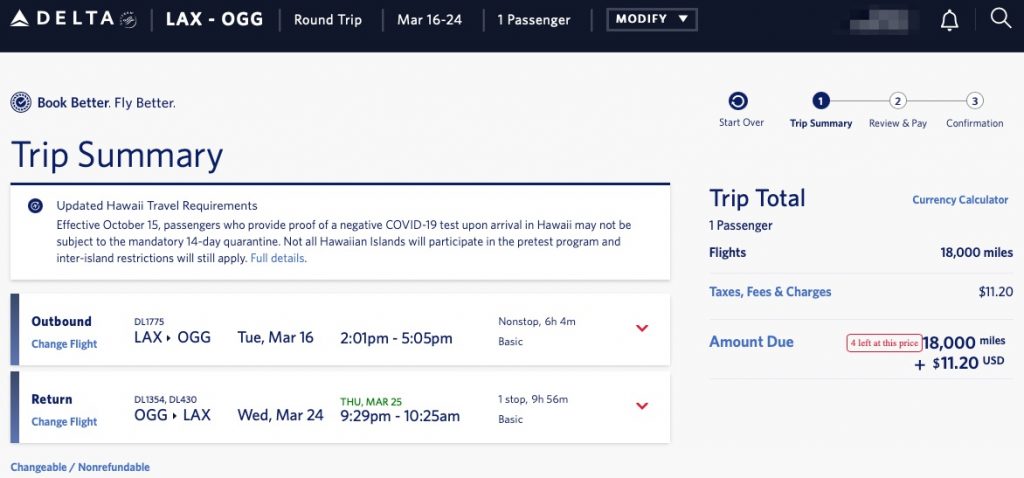Click the Start Over circular arrow icon
1024x478 pixels.
tap(738, 100)
